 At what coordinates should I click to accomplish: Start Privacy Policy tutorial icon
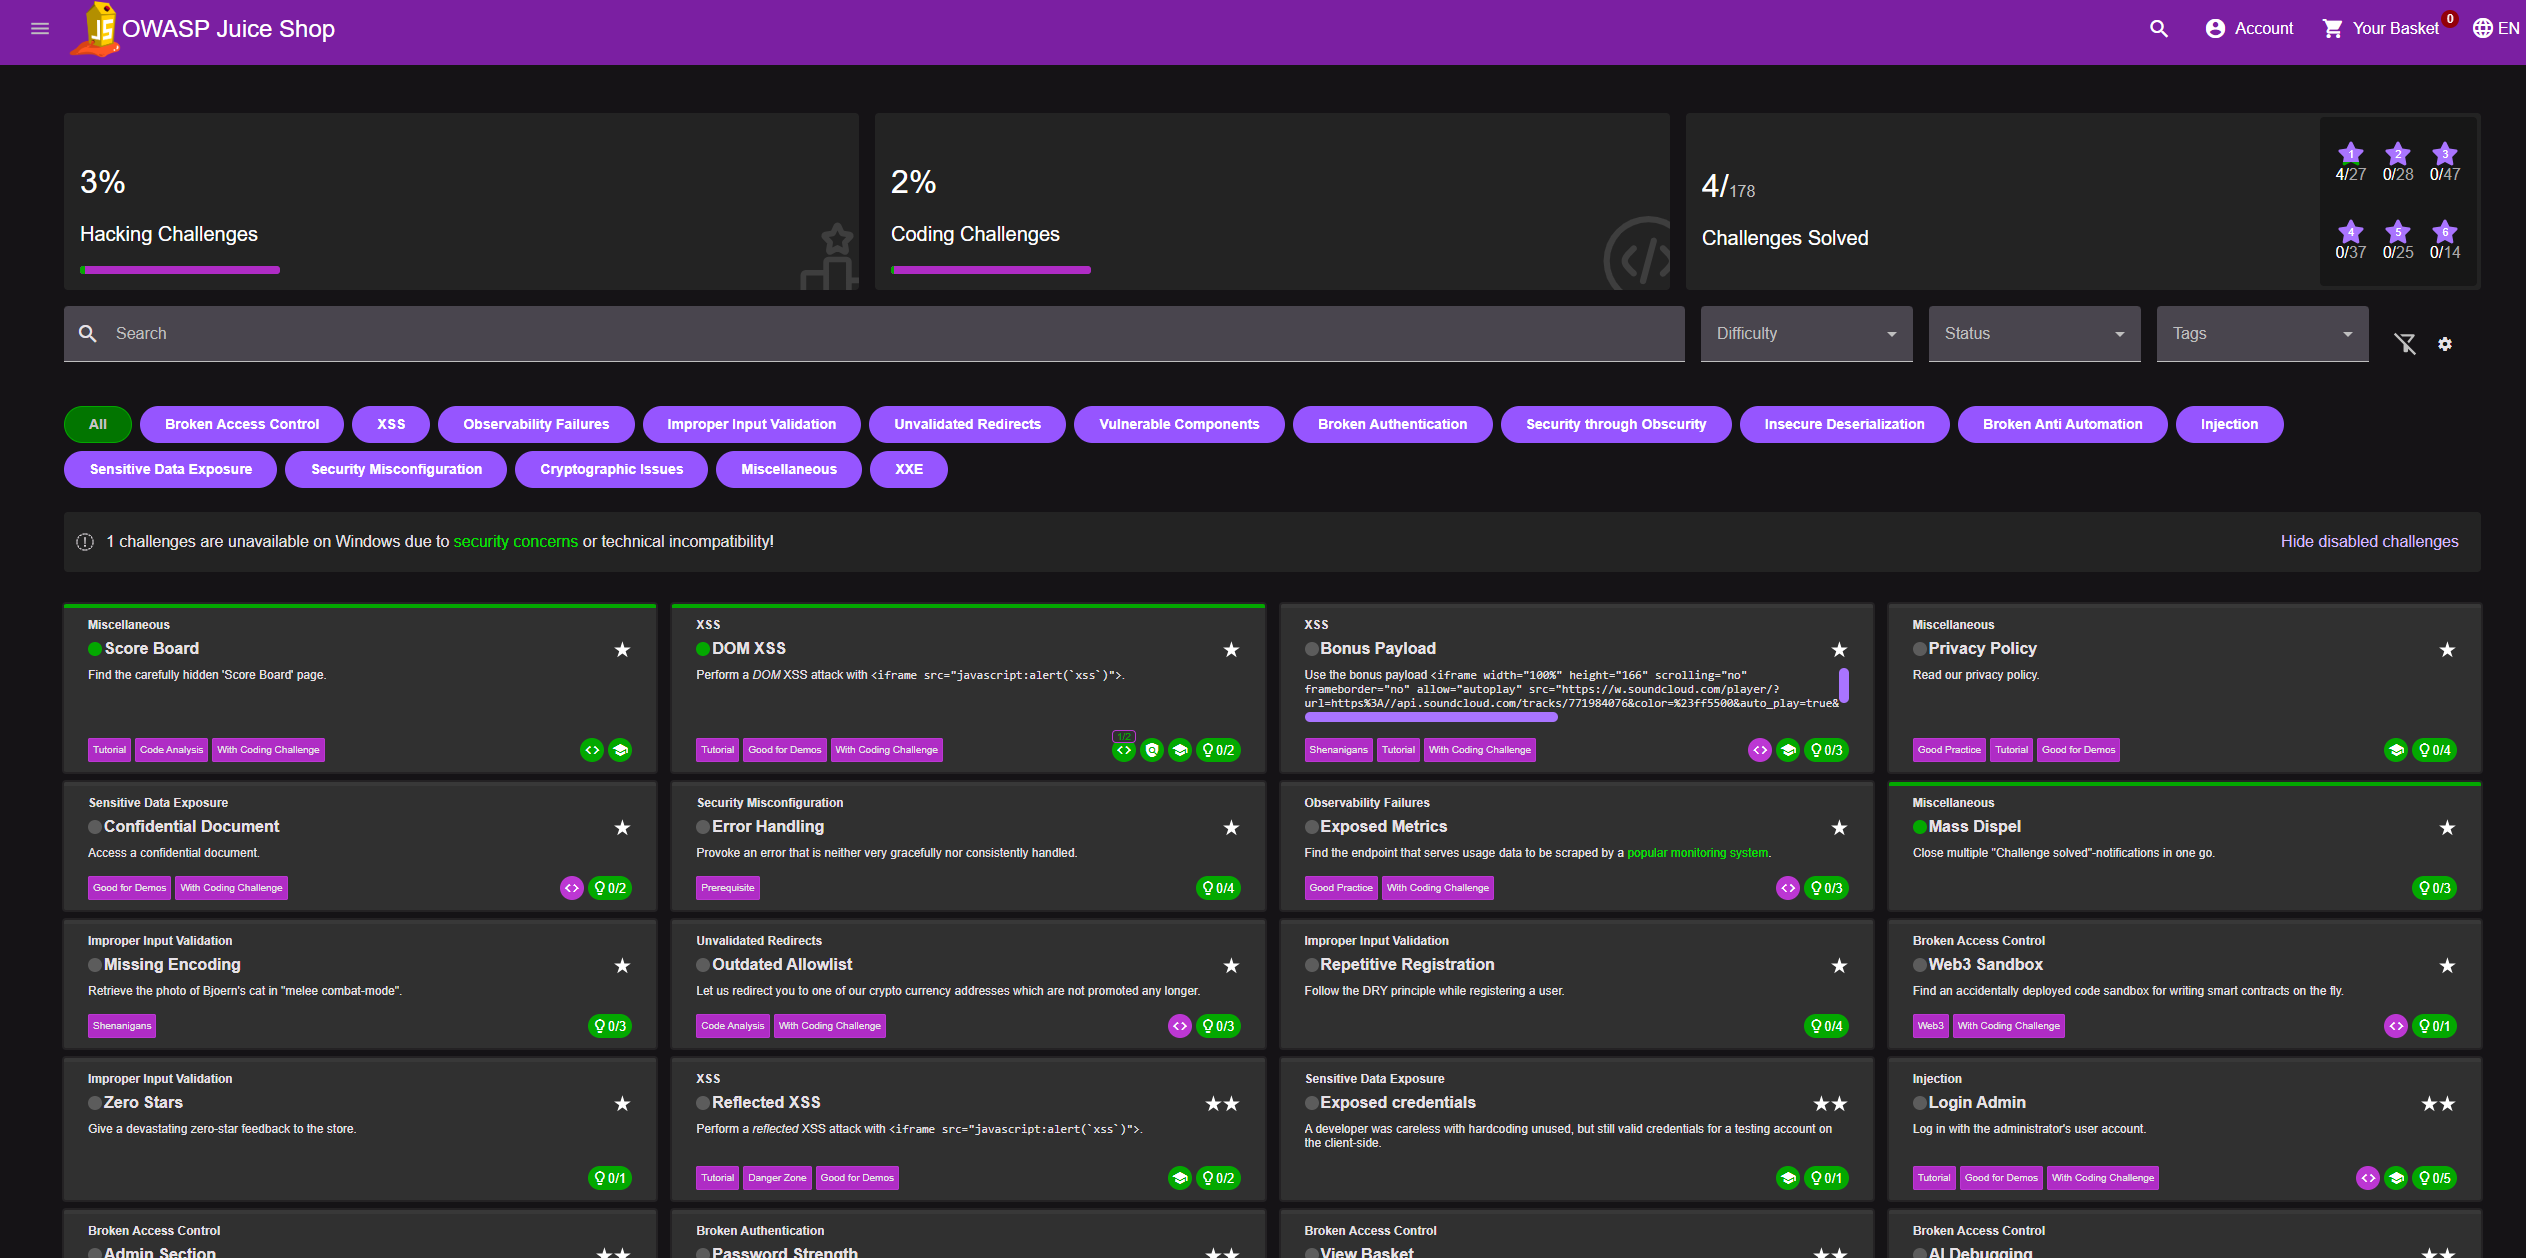pos(2396,750)
